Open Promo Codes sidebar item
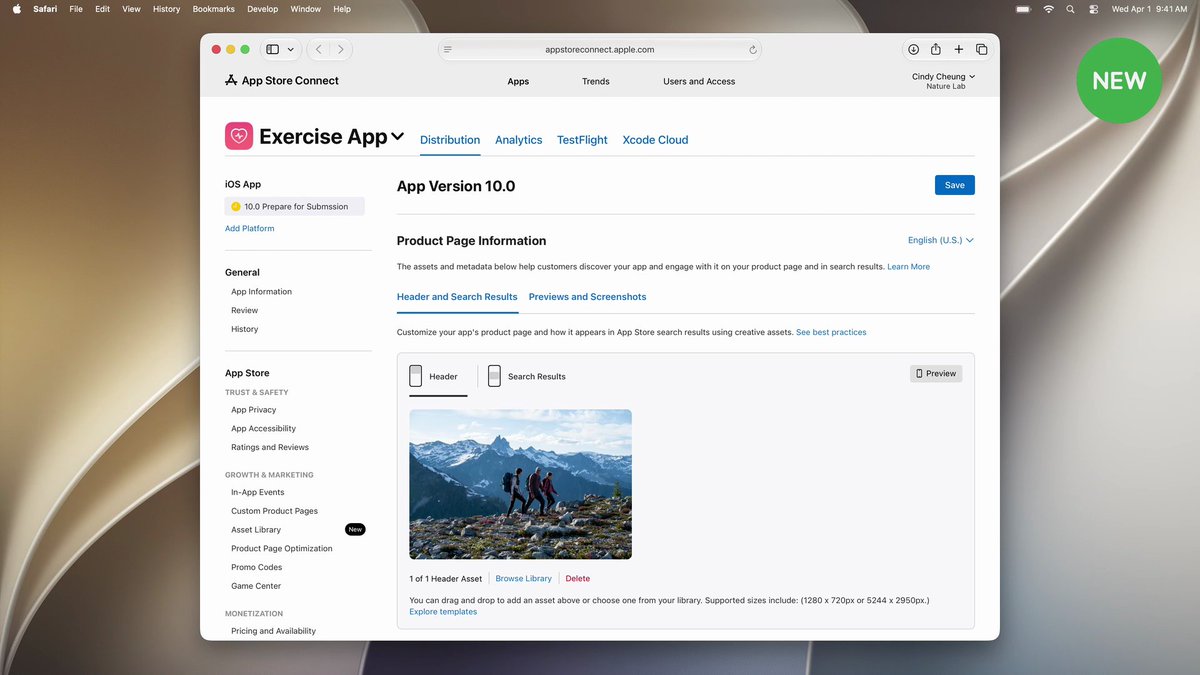1200x675 pixels. (257, 567)
